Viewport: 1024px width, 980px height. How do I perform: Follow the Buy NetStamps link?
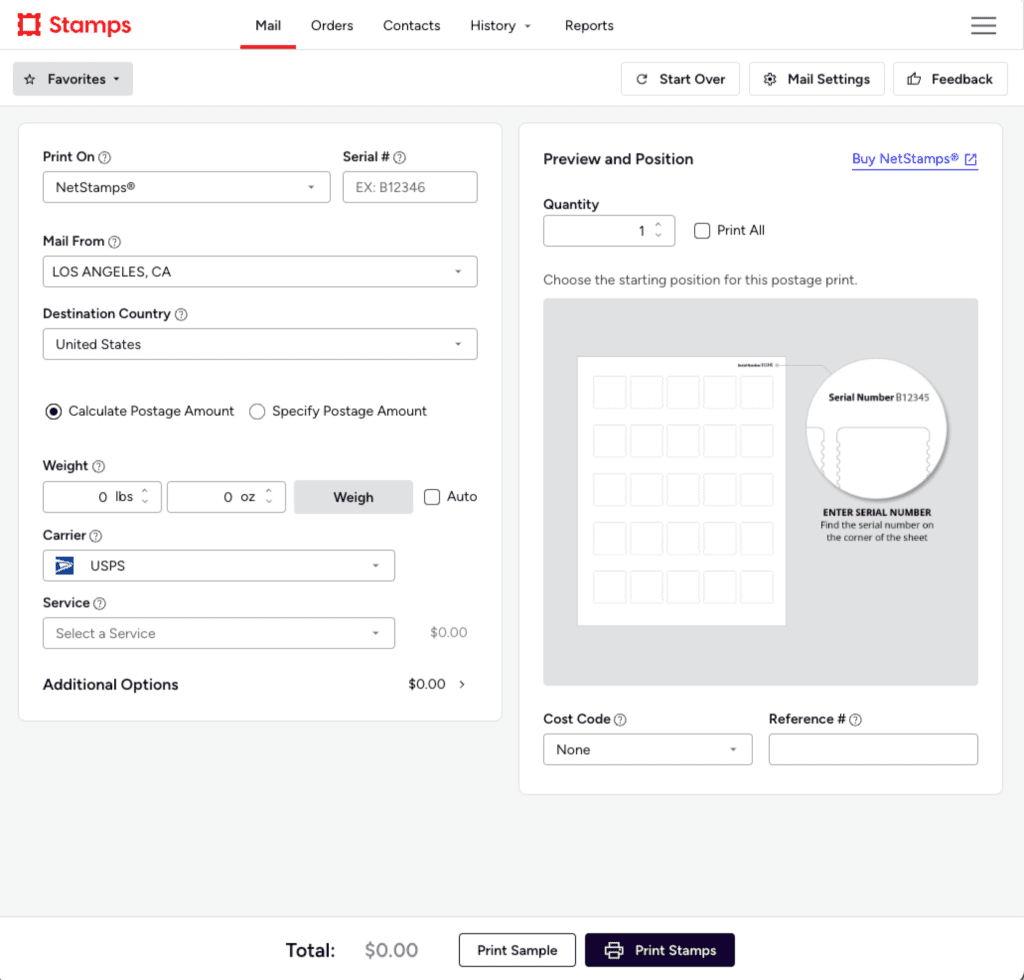pyautogui.click(x=914, y=159)
